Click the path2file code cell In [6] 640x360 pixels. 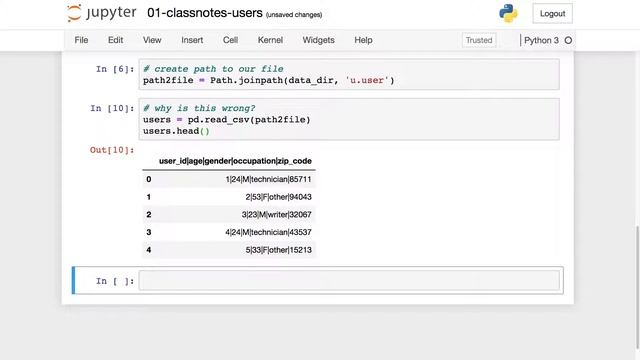[x=349, y=74]
